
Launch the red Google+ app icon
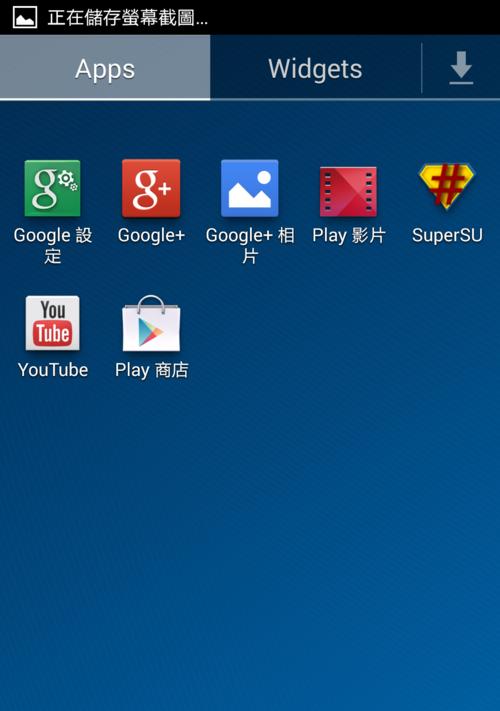(x=151, y=188)
